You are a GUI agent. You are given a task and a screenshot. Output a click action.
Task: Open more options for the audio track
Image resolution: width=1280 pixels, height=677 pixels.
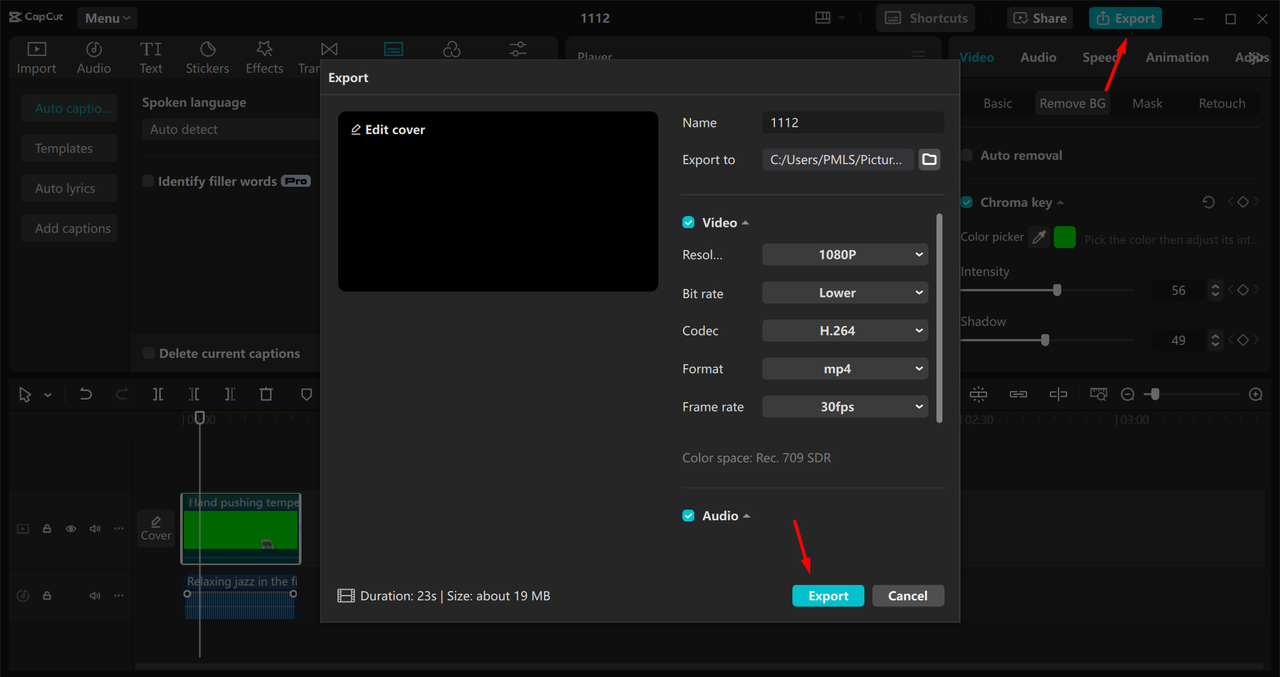[x=119, y=595]
